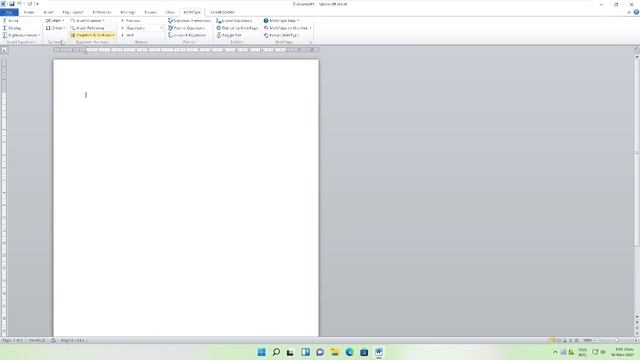Image resolution: width=640 pixels, height=360 pixels.
Task: Open the Page Layout tab
Action: (x=73, y=12)
